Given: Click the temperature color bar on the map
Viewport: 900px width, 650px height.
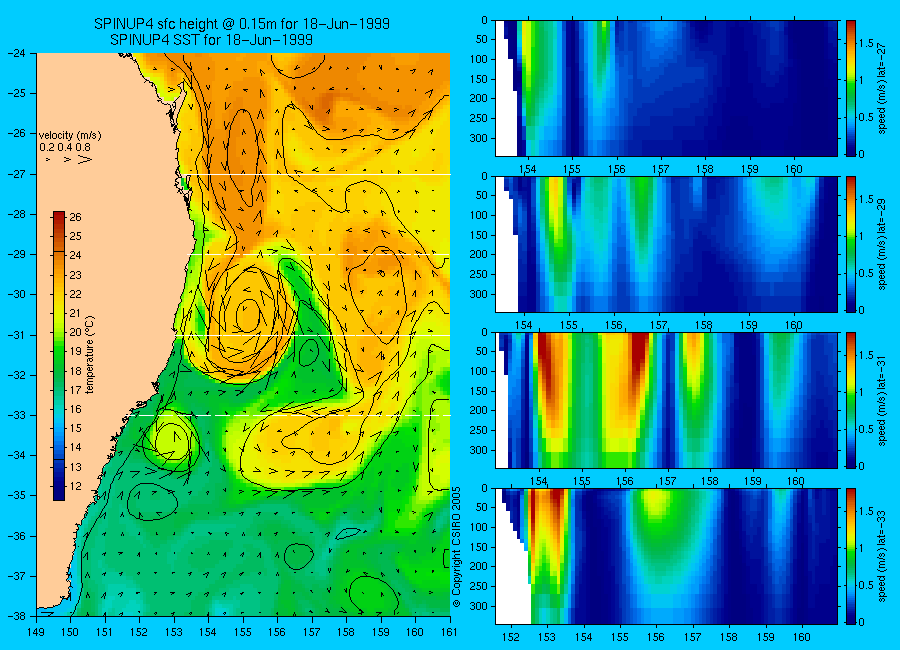Looking at the screenshot, I should [x=59, y=356].
